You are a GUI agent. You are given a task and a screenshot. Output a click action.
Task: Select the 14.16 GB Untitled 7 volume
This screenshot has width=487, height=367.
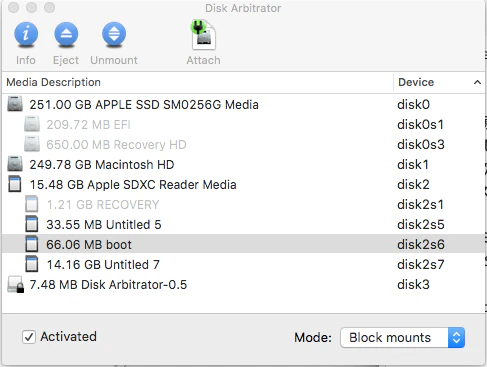pos(243,264)
